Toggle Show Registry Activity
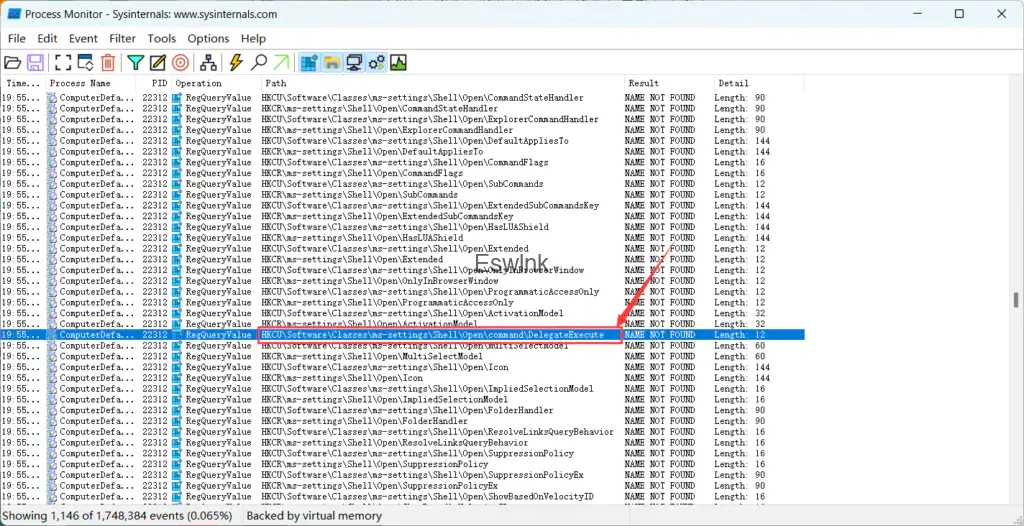Viewport: 1024px width, 526px height. [309, 63]
